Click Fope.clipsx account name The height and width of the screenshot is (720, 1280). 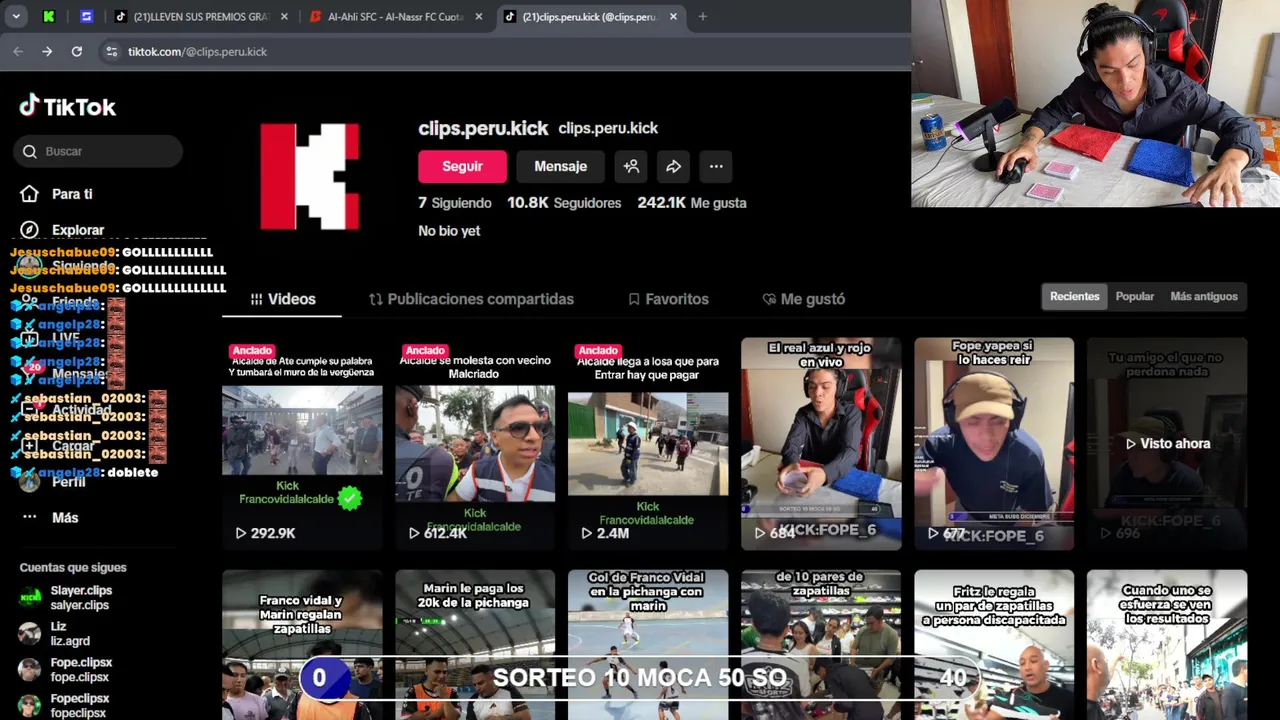tap(81, 663)
